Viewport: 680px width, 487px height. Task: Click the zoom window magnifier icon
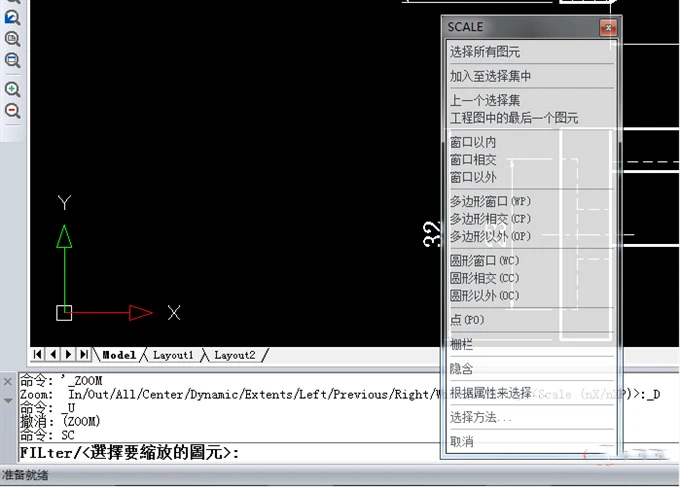pyautogui.click(x=12, y=60)
